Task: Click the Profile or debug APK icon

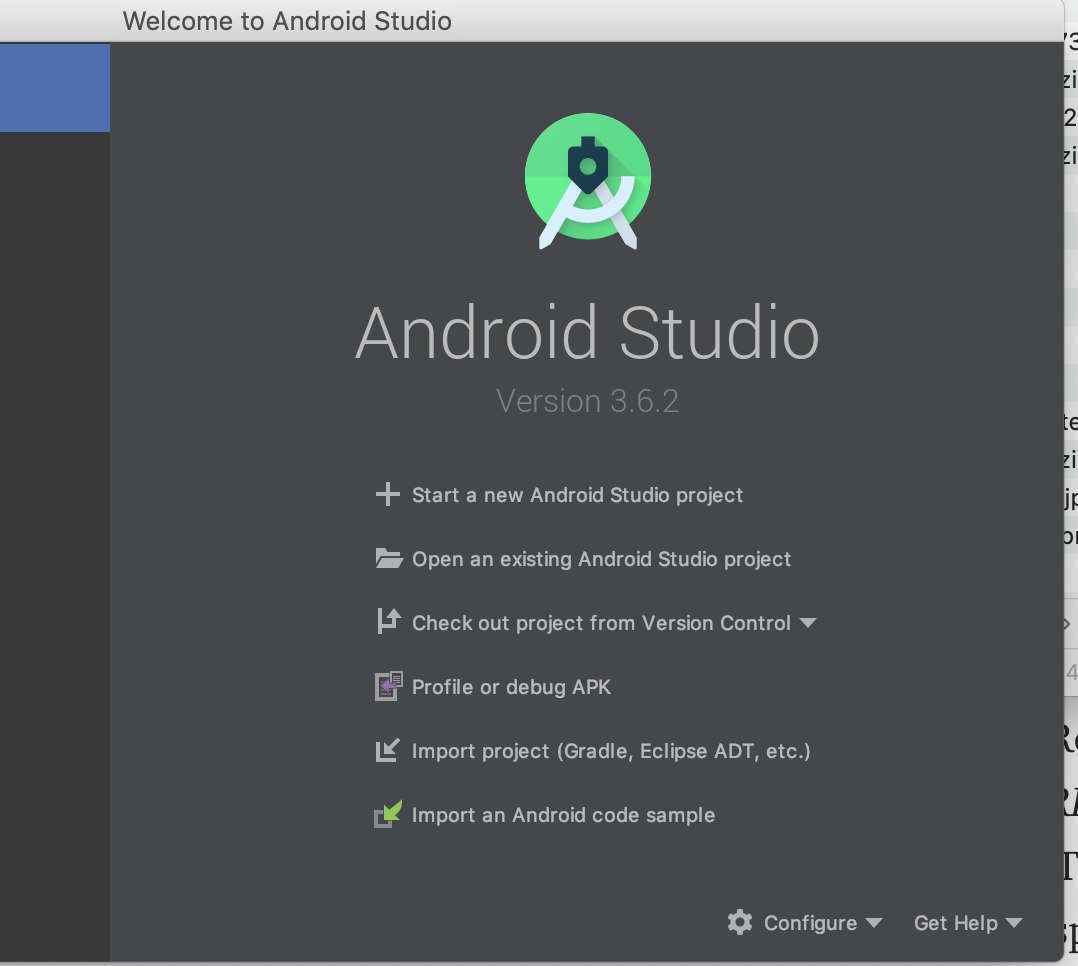Action: (x=388, y=686)
